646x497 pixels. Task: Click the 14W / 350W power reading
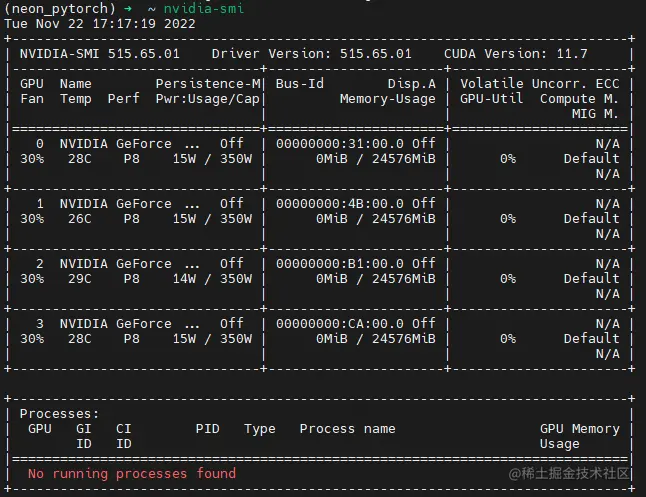click(x=212, y=279)
